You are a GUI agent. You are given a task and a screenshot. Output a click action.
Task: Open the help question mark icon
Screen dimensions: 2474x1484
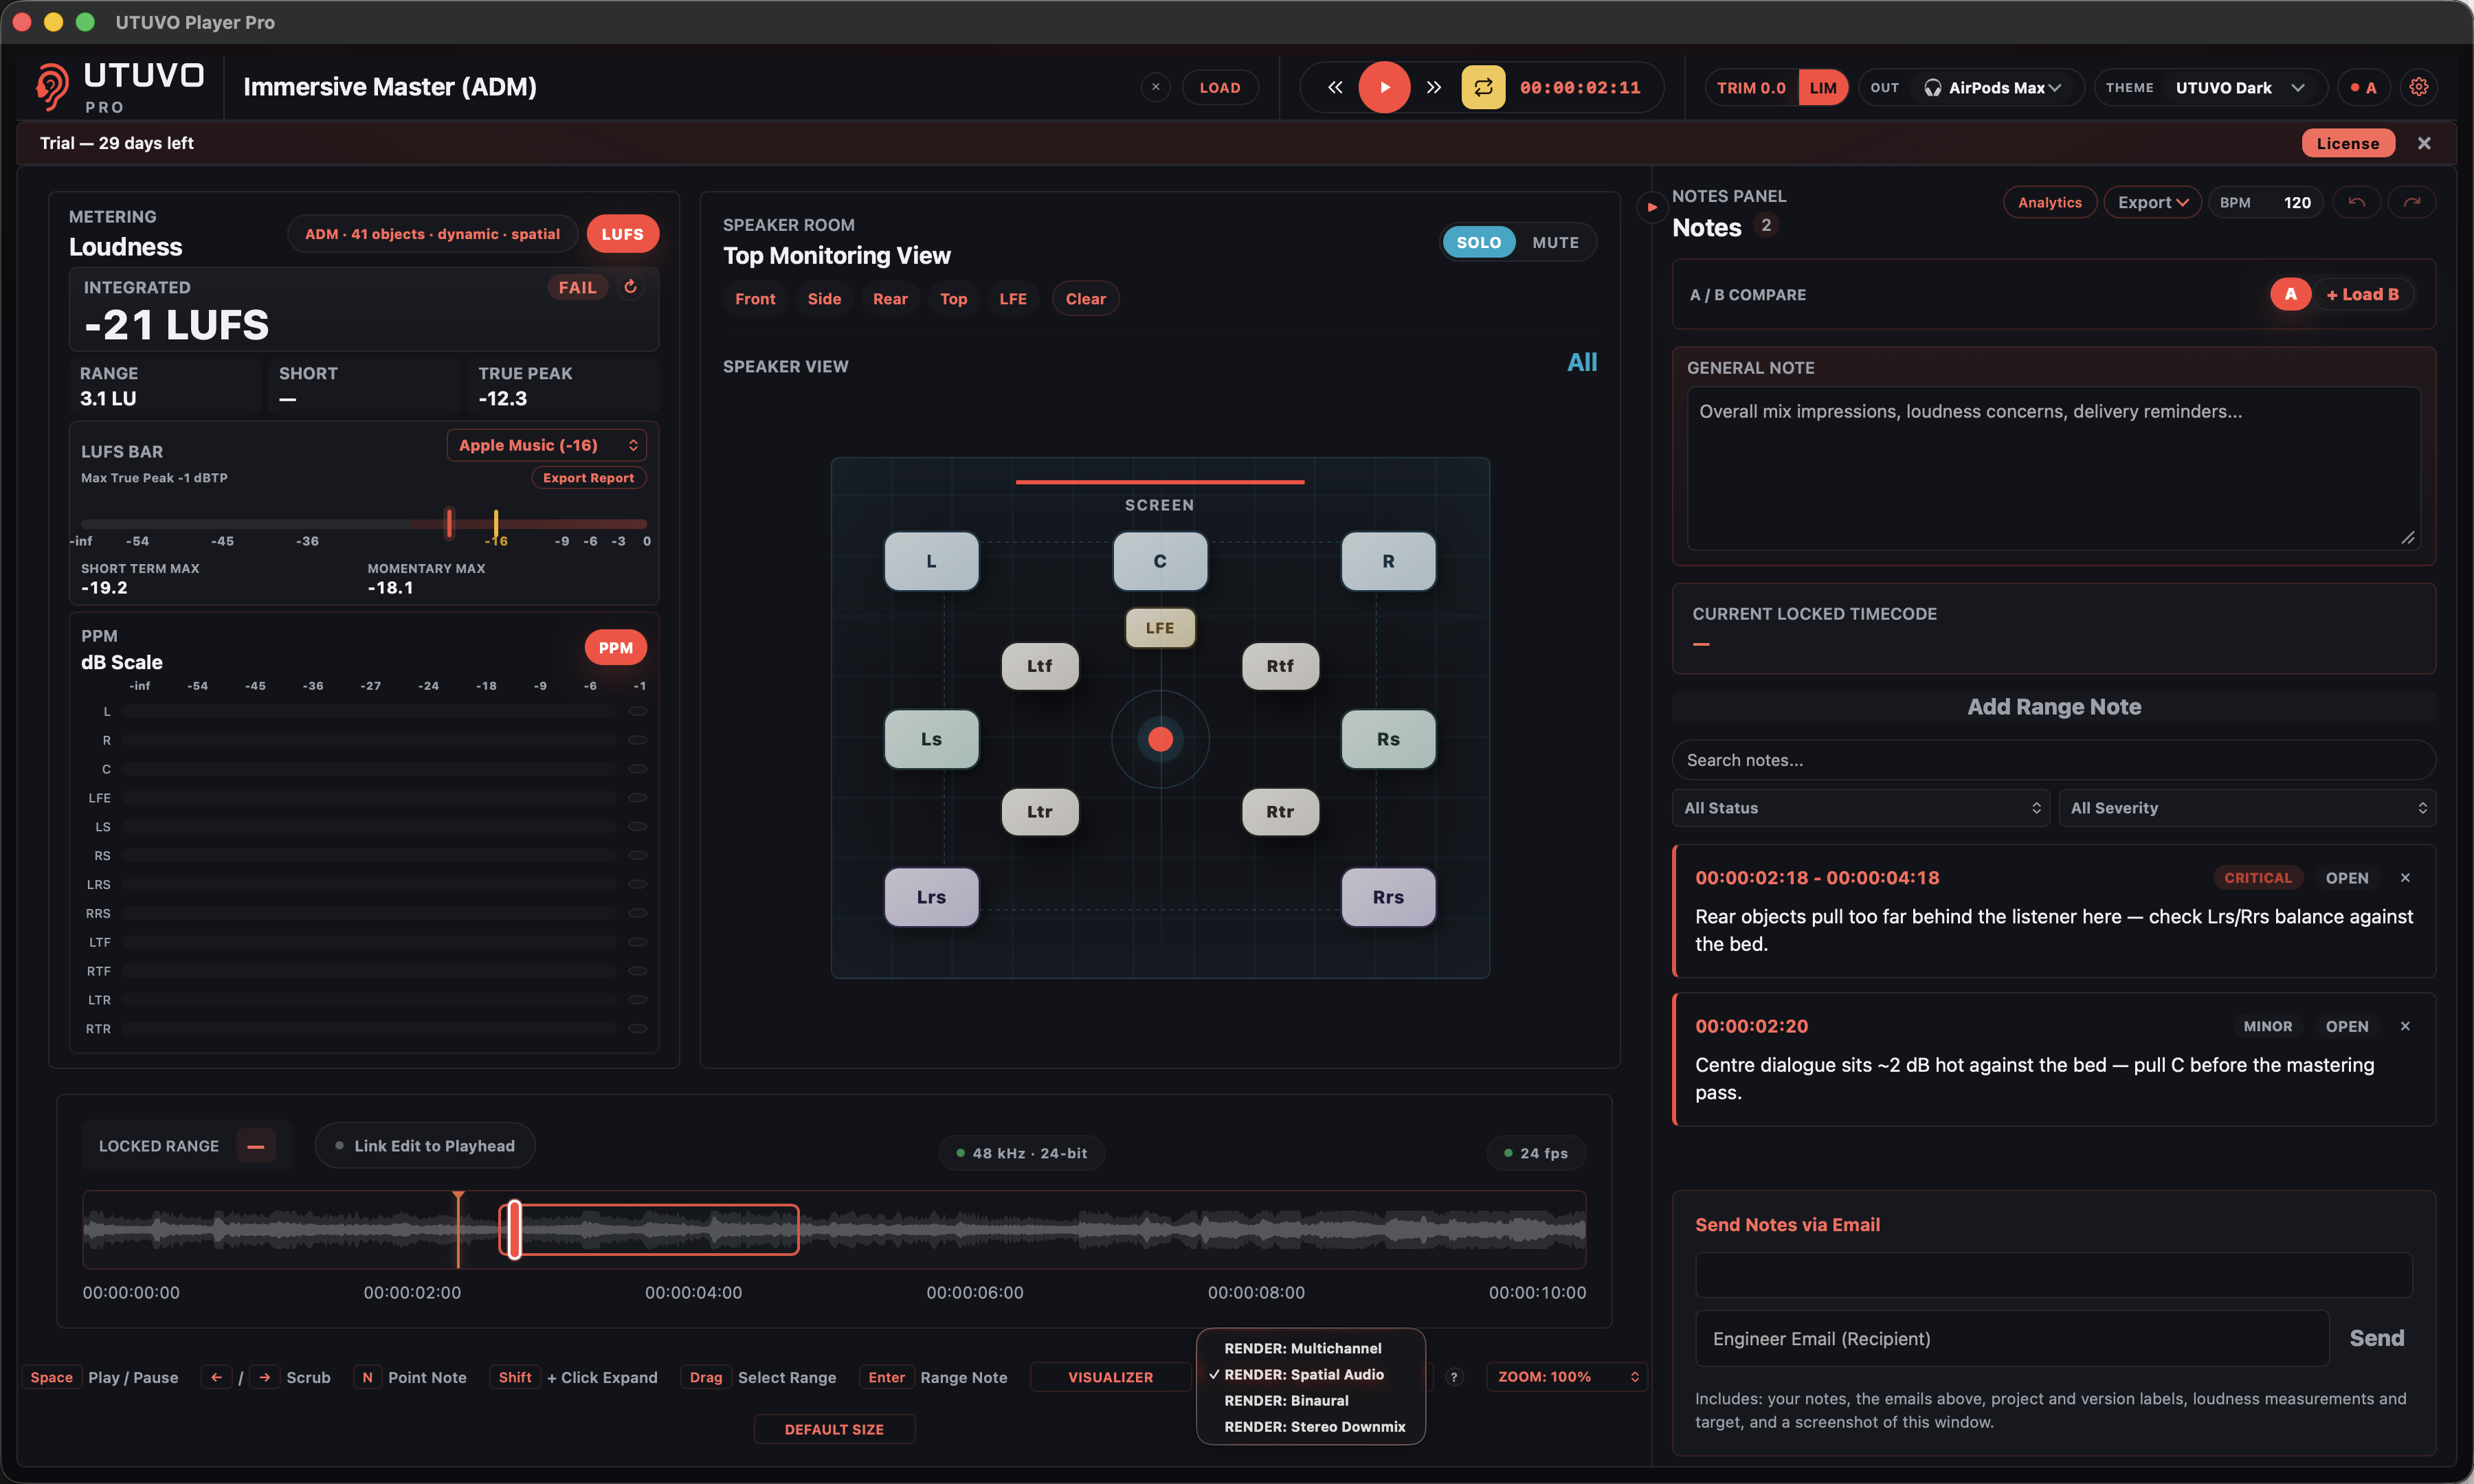(x=1454, y=1377)
